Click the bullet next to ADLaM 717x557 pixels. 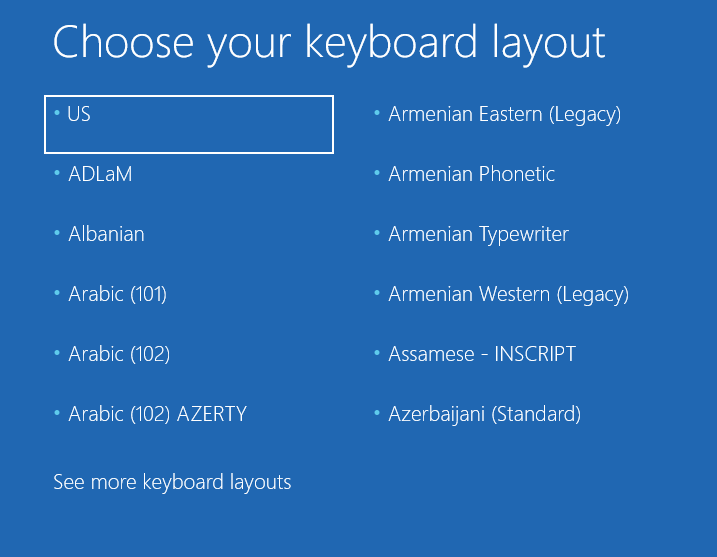tap(57, 174)
